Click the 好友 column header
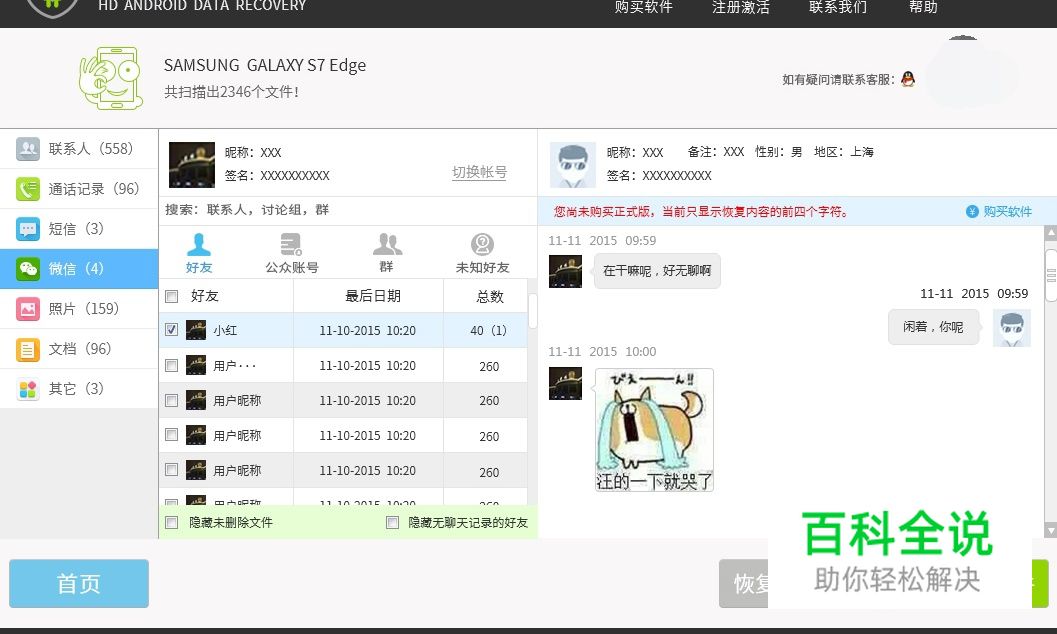This screenshot has width=1057, height=634. click(x=204, y=296)
